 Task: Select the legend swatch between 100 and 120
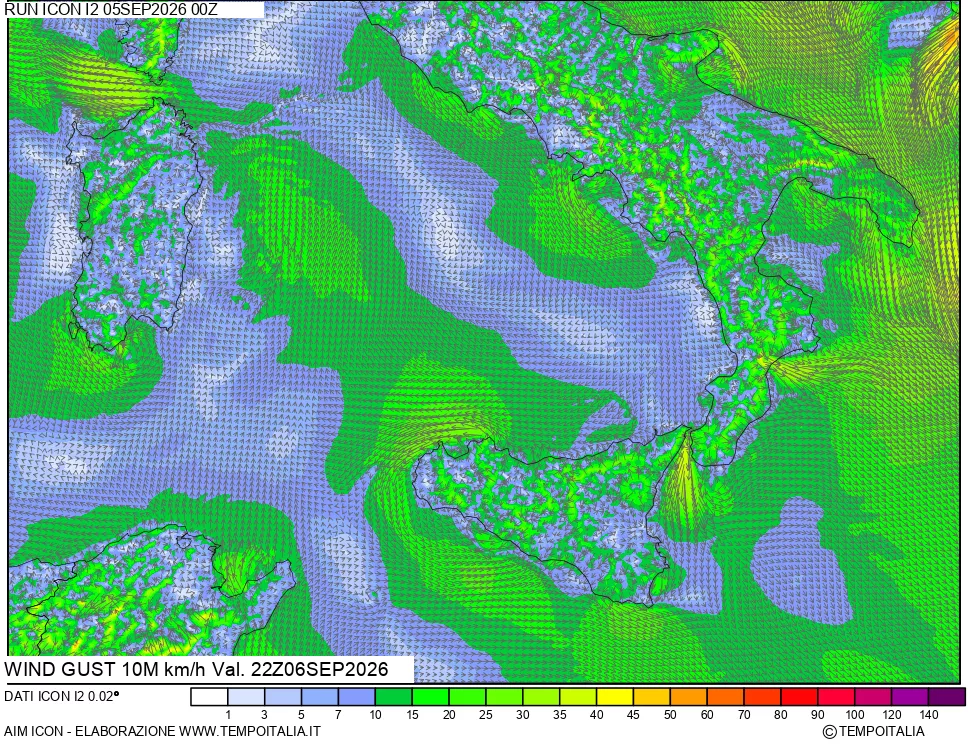(873, 697)
